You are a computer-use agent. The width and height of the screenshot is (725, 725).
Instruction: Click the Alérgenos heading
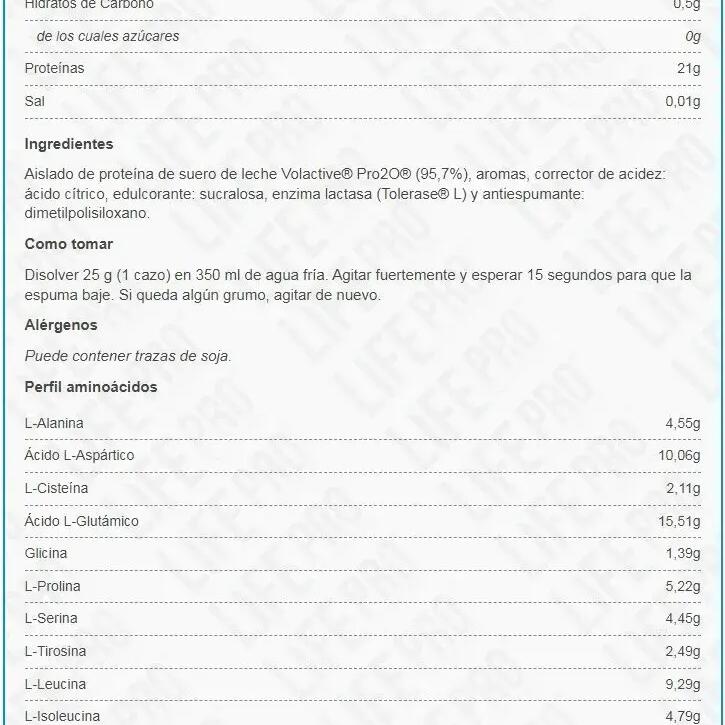click(61, 325)
